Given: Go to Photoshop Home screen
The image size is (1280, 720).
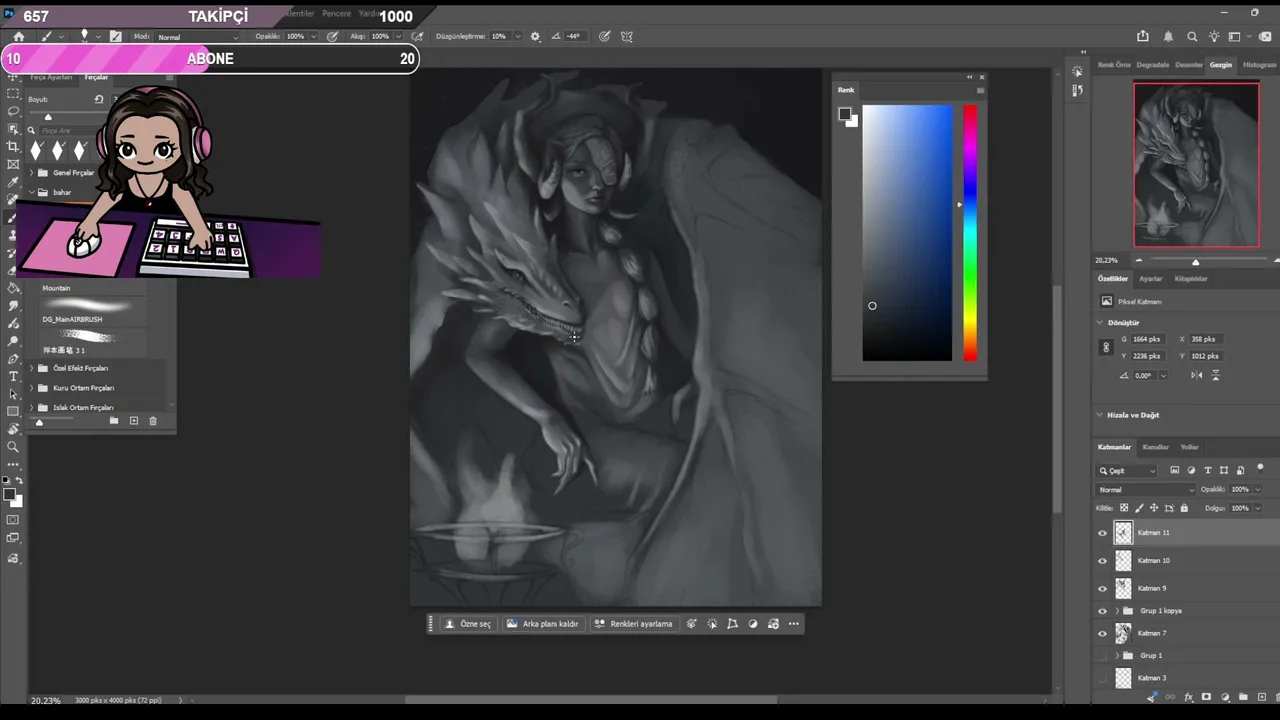Looking at the screenshot, I should click(18, 36).
